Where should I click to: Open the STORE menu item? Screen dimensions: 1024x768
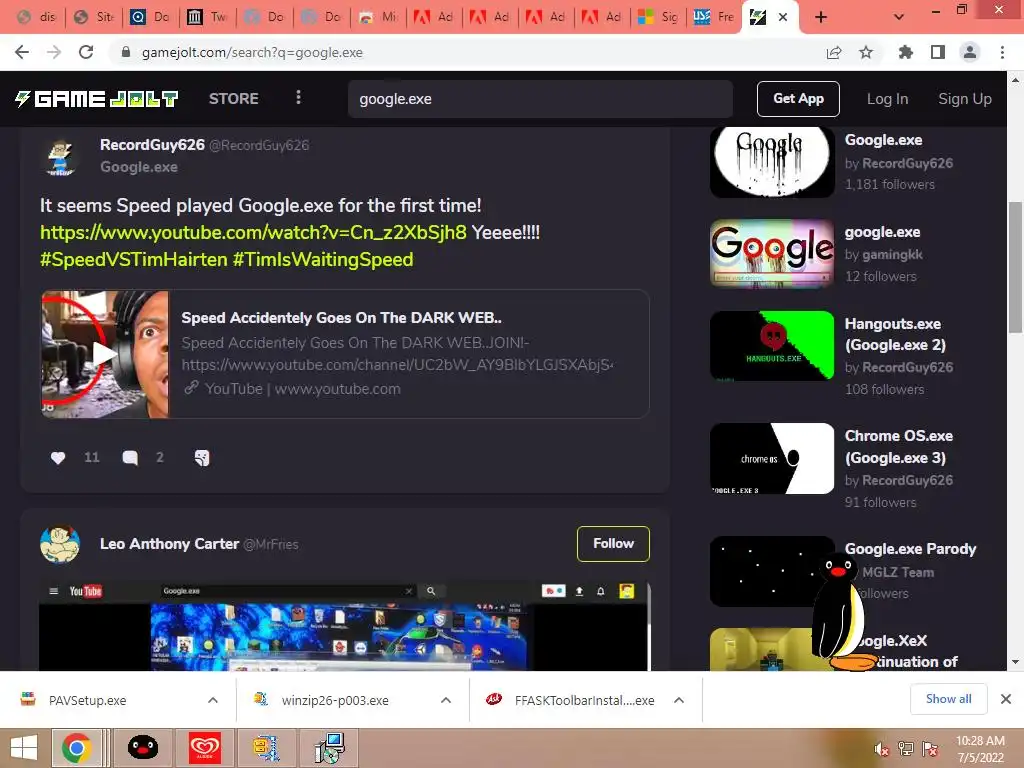point(234,99)
